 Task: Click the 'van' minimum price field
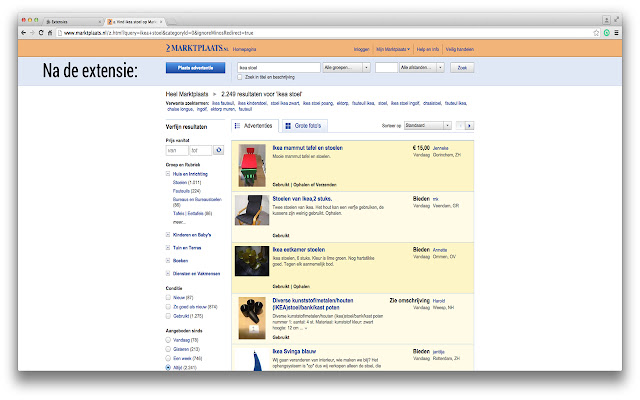click(177, 151)
